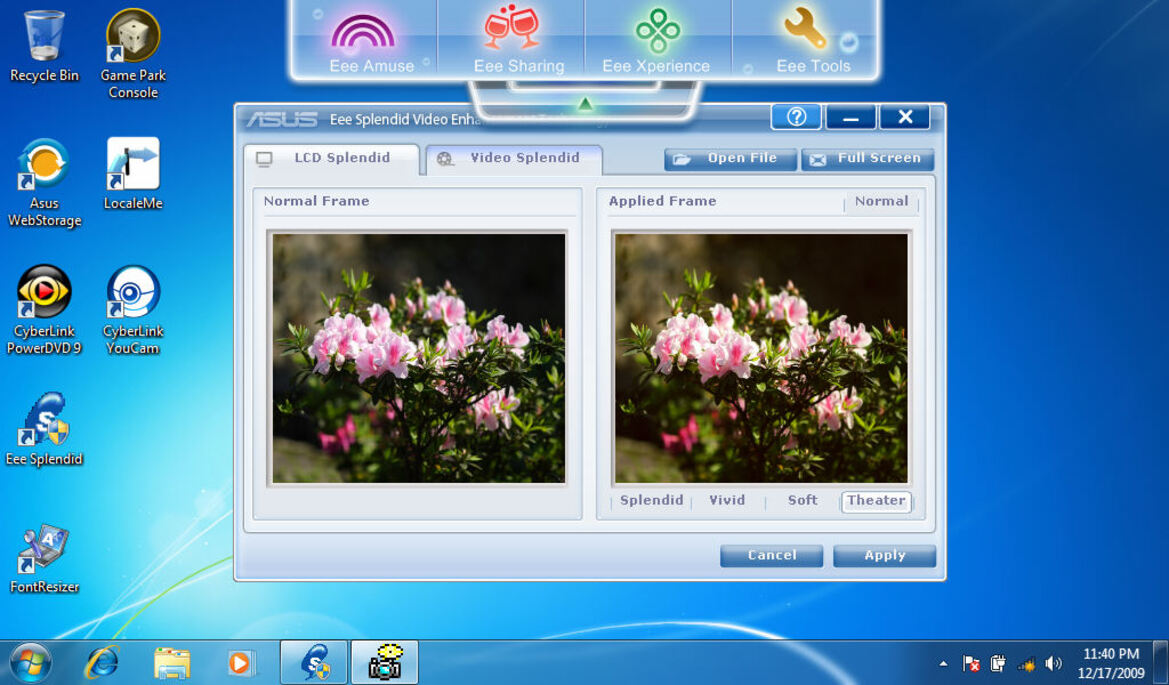
Task: Close the Eee Splendid window
Action: click(904, 117)
